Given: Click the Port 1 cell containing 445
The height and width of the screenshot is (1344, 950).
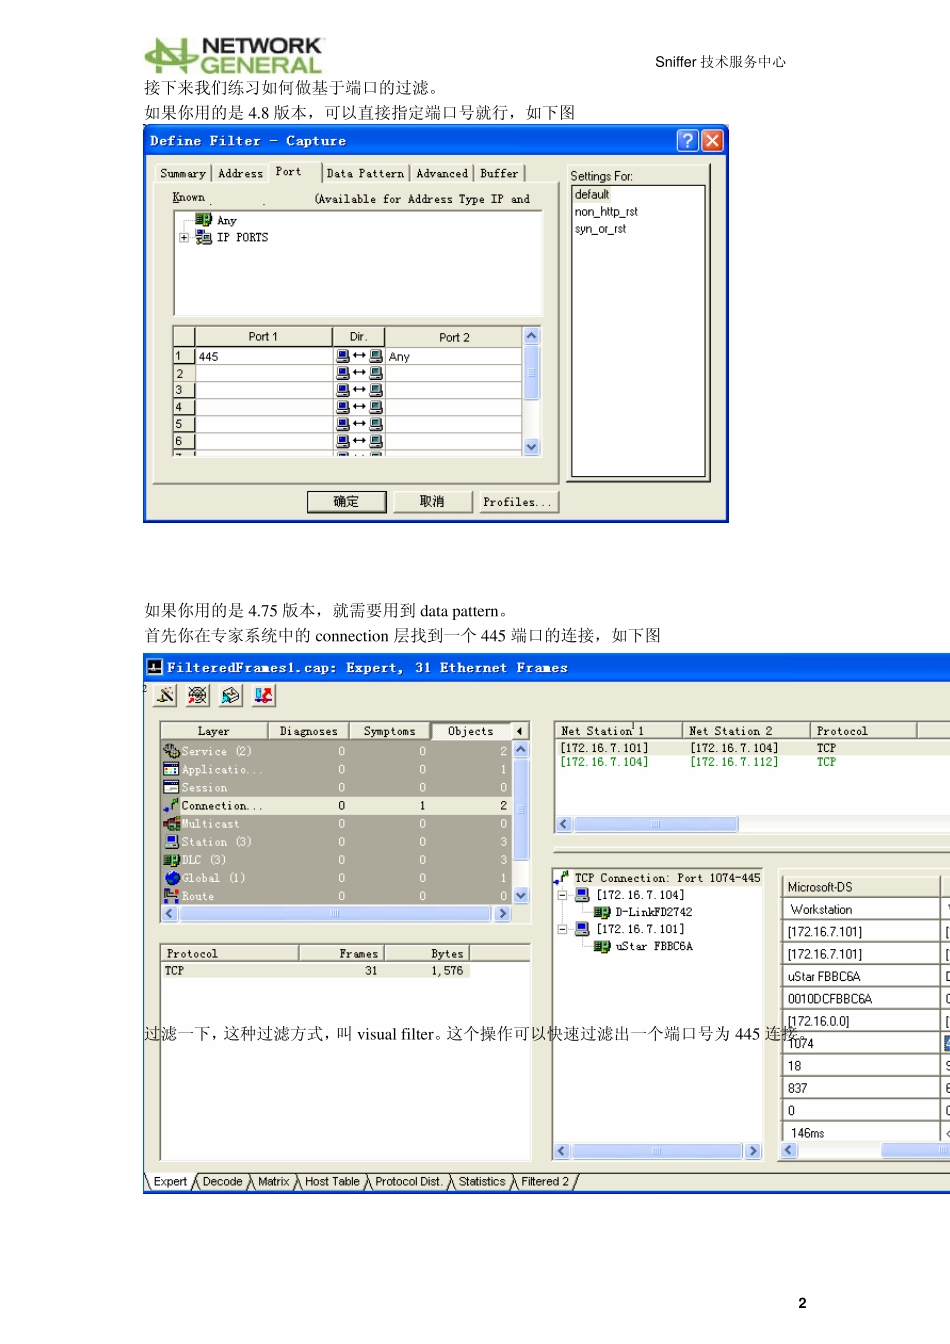Looking at the screenshot, I should (x=264, y=357).
